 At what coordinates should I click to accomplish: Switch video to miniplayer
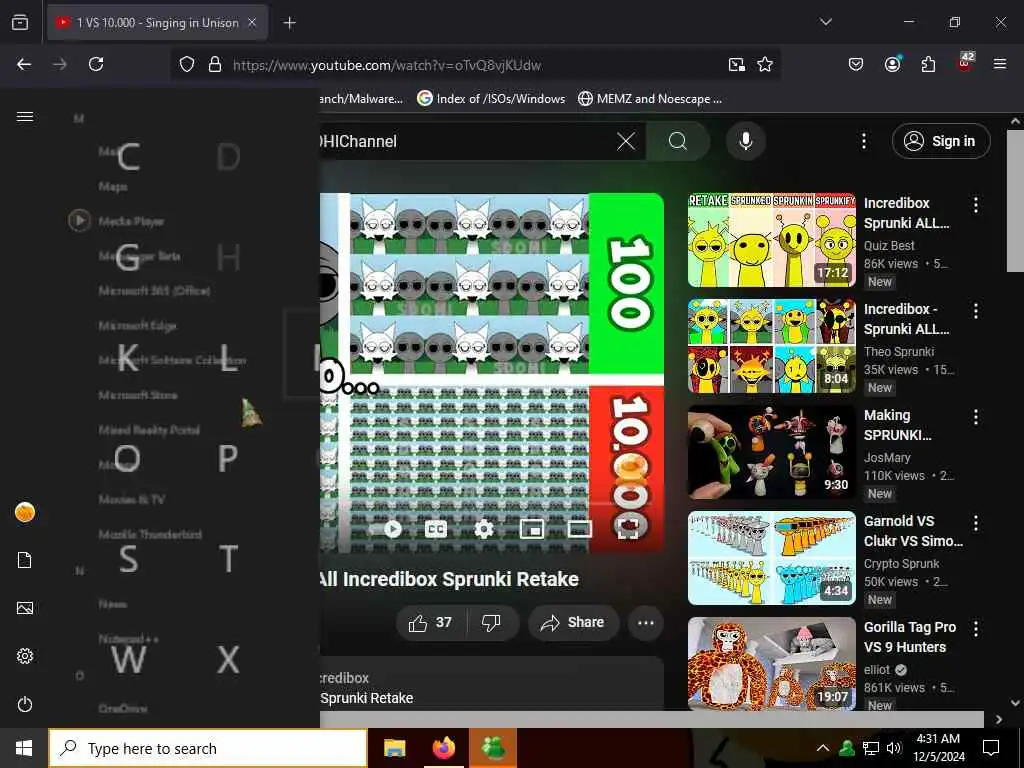click(532, 529)
